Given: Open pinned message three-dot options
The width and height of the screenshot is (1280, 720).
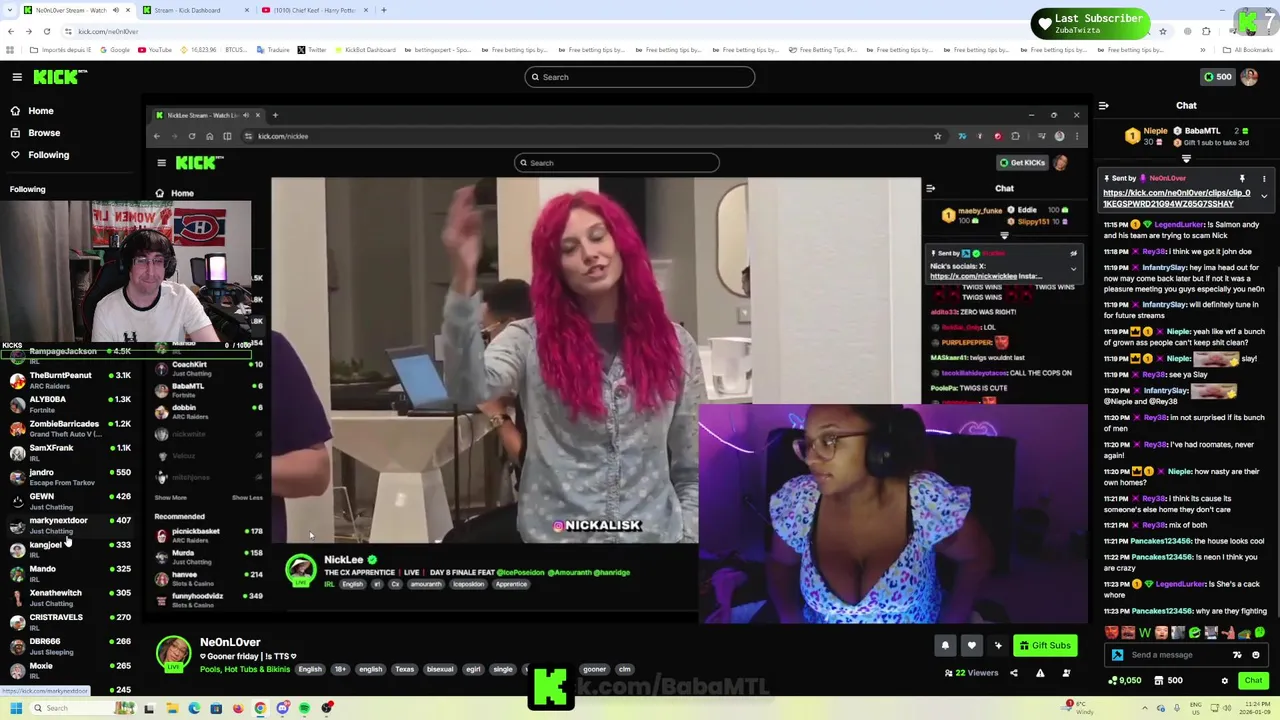Looking at the screenshot, I should 1264,178.
